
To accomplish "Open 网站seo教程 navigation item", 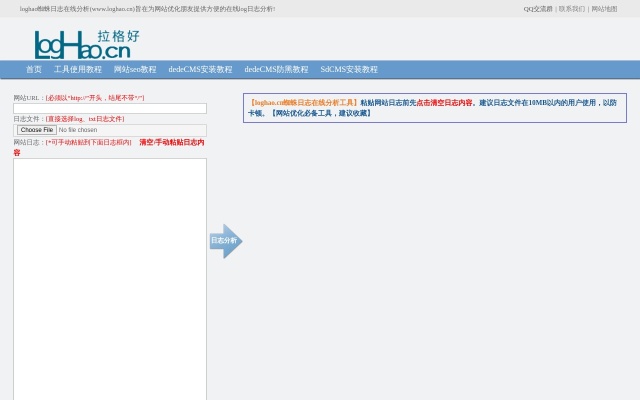I will (135, 70).
